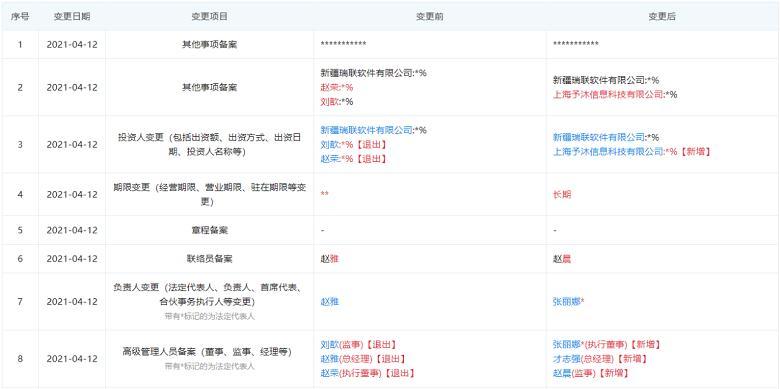Open 刘歆 investor link marked 退出 in row 3
This screenshot has width=780, height=389.
coord(329,145)
